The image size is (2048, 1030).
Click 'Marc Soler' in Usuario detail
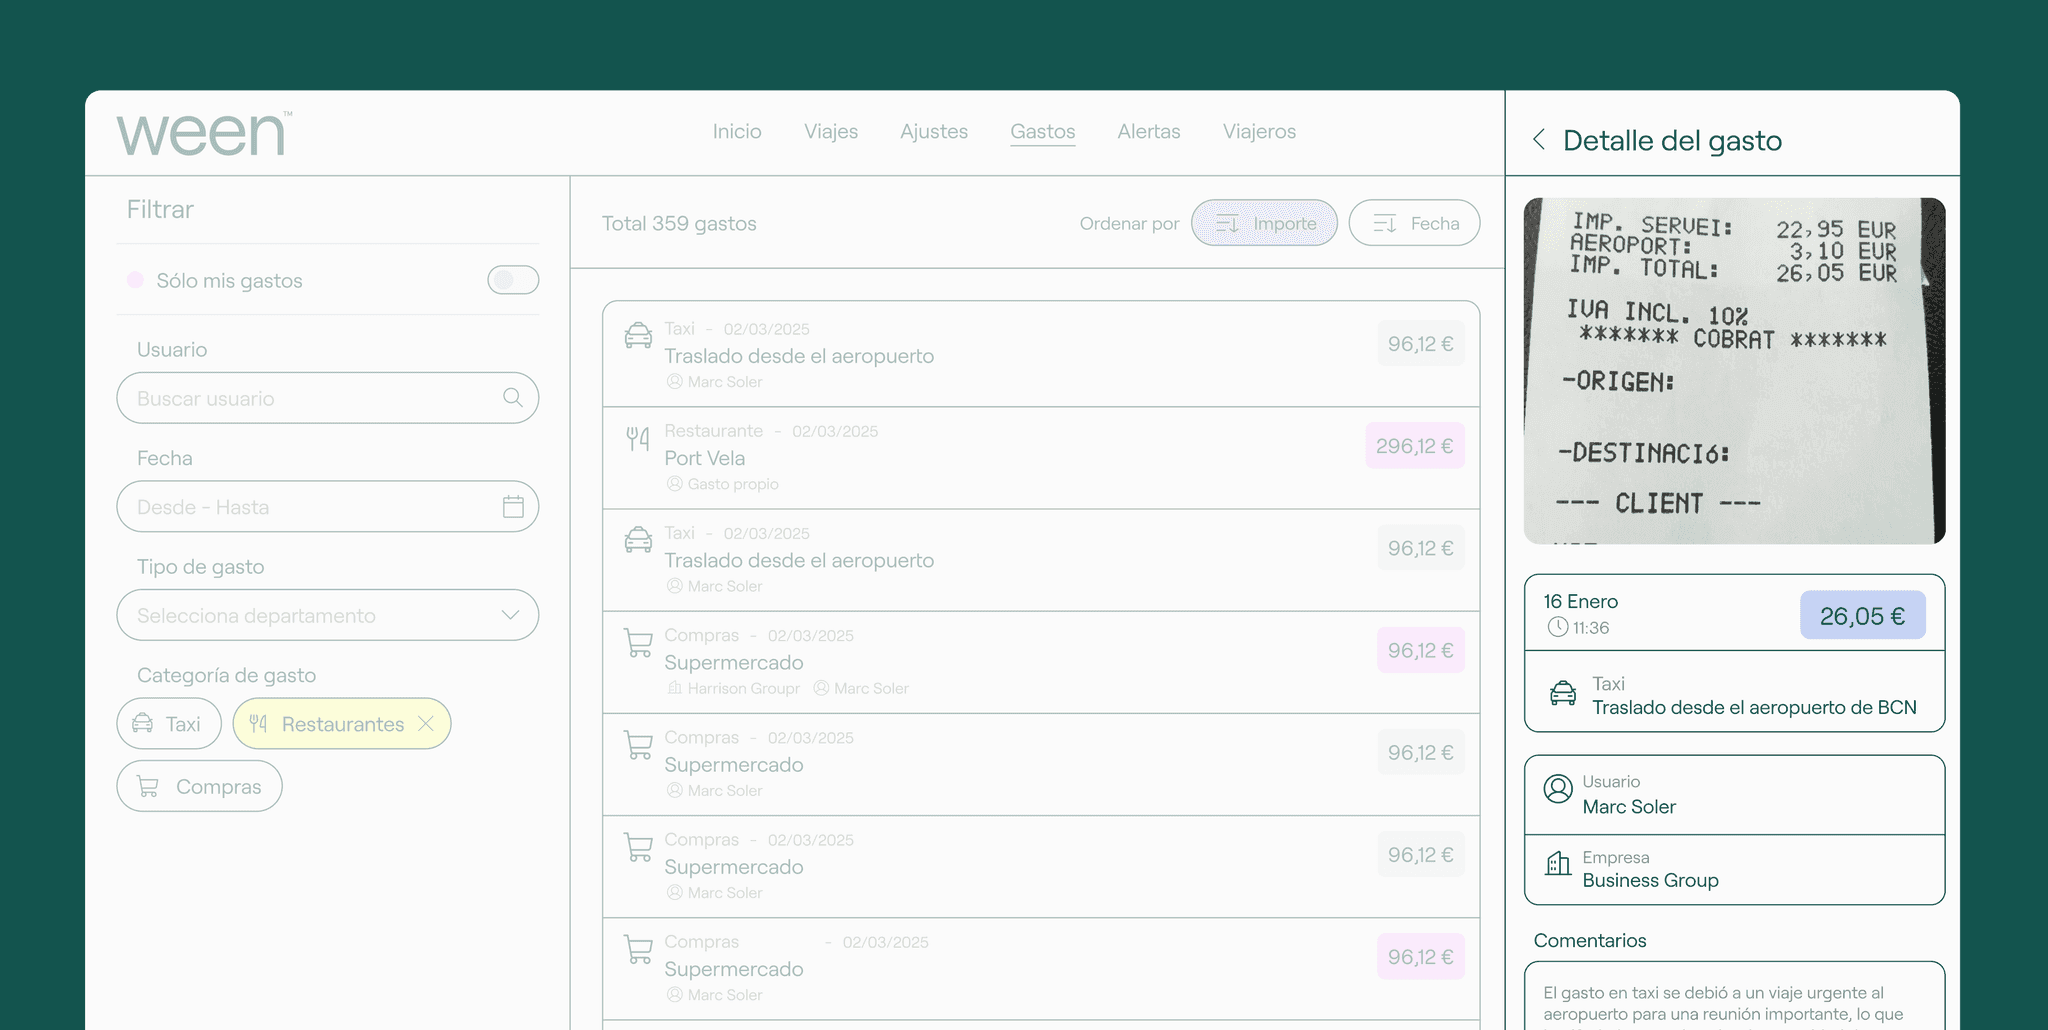click(x=1629, y=807)
